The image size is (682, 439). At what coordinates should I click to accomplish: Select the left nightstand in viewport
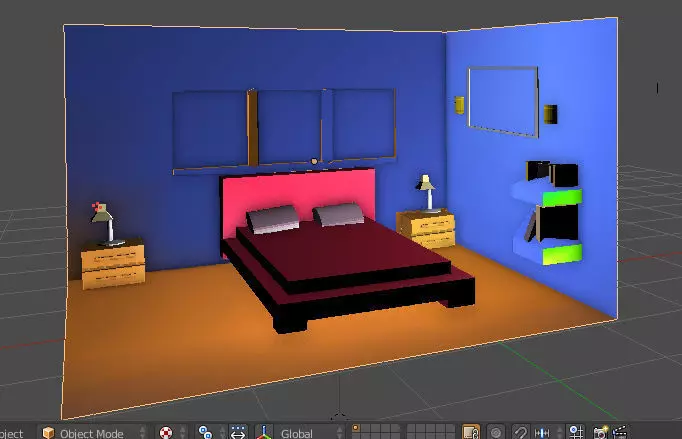[113, 265]
